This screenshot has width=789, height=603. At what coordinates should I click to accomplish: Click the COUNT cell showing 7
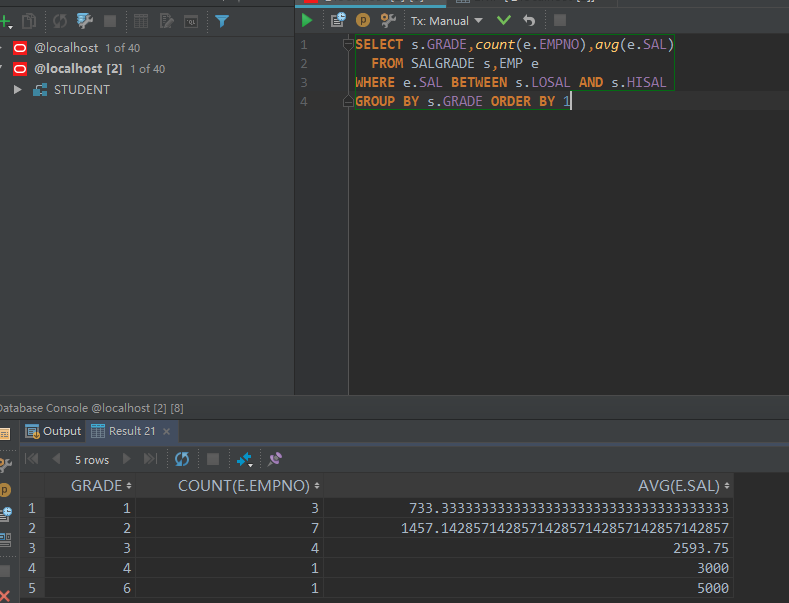(x=229, y=528)
